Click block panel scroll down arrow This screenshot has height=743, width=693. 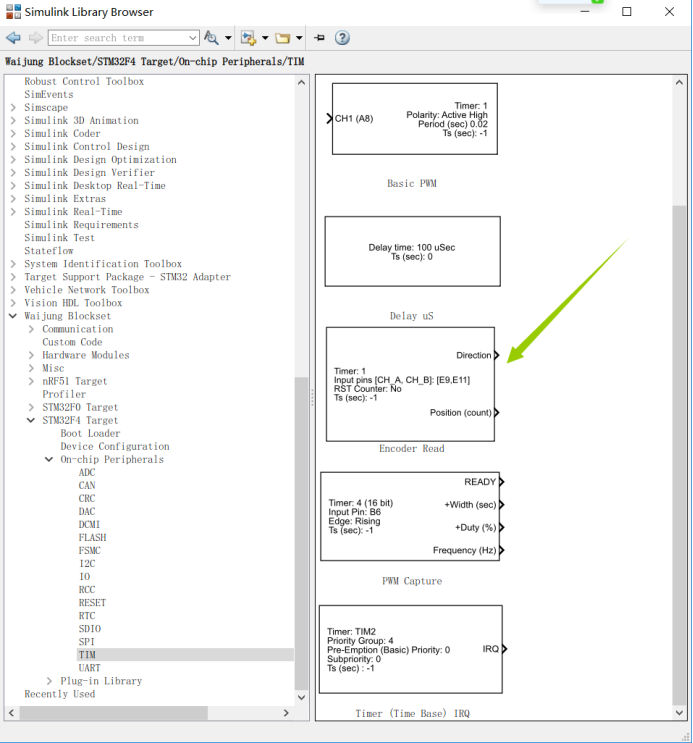click(x=679, y=713)
